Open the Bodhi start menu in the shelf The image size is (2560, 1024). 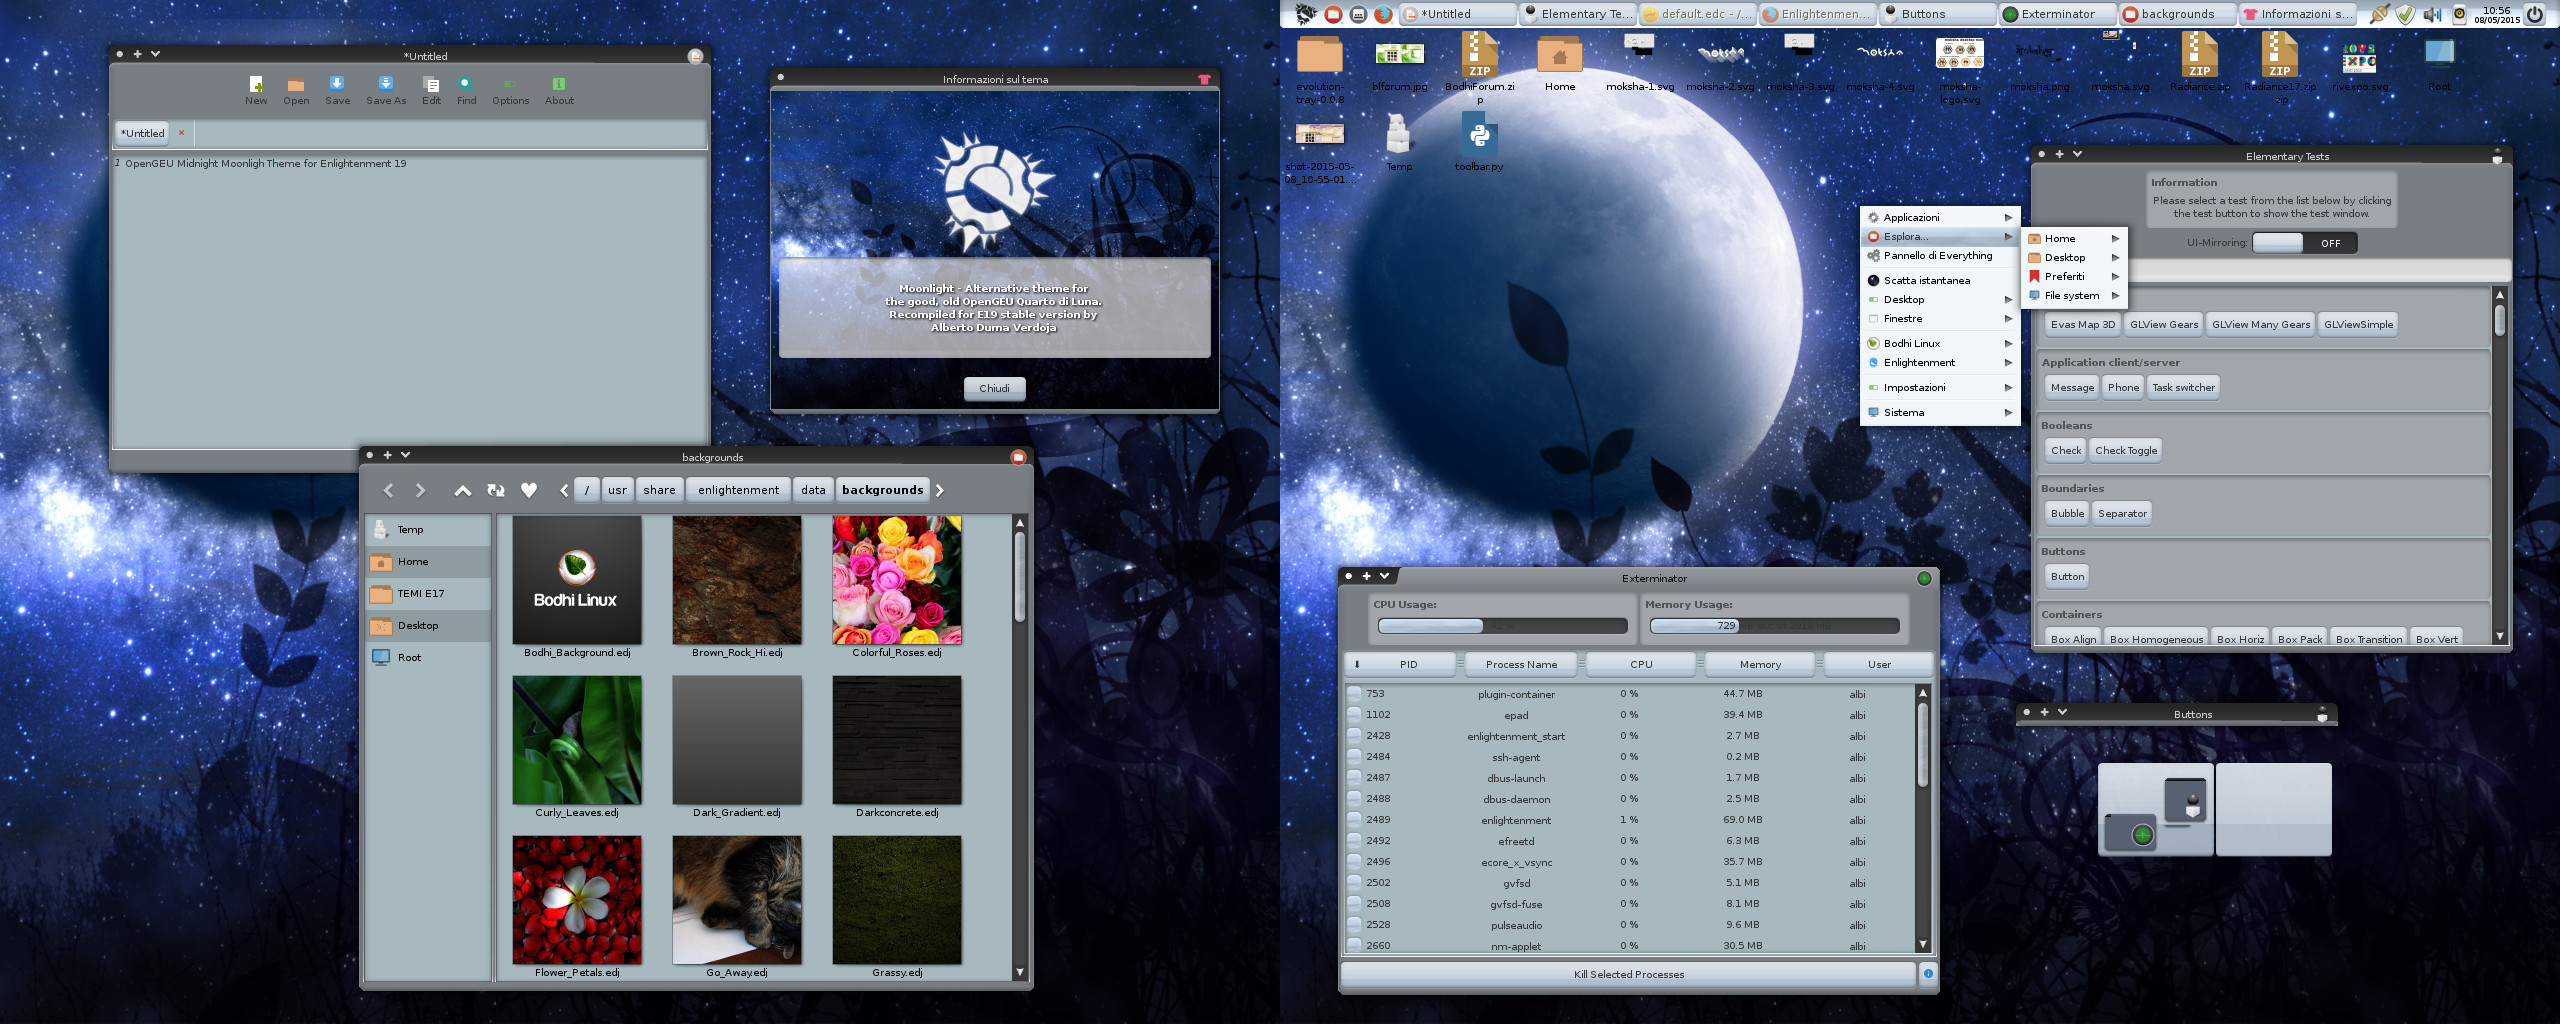[1306, 14]
